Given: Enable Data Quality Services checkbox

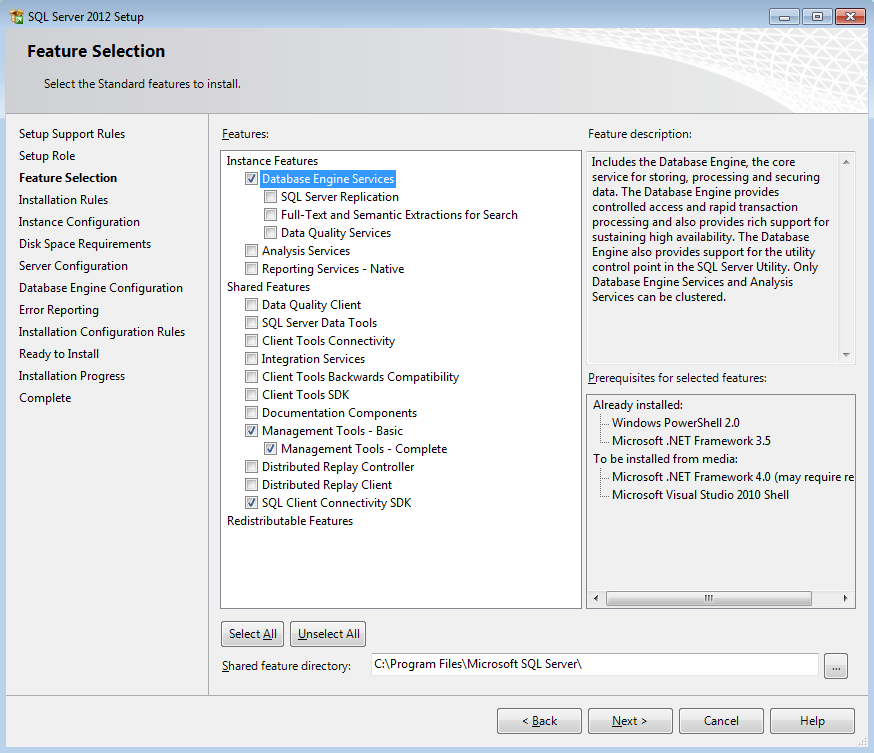Looking at the screenshot, I should 270,232.
